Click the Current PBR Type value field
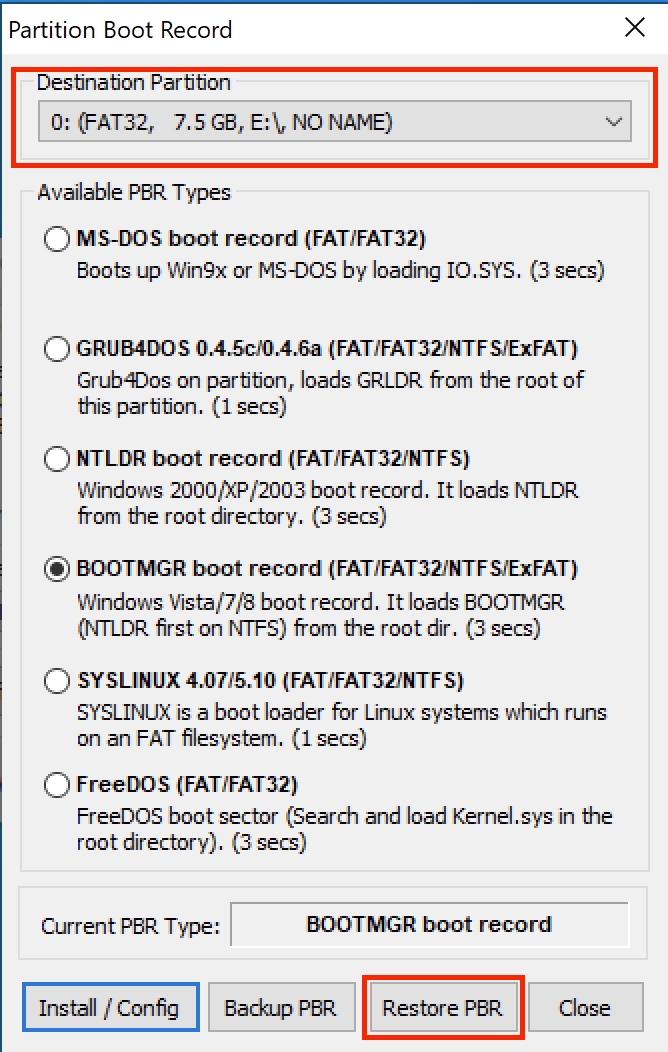 (429, 924)
